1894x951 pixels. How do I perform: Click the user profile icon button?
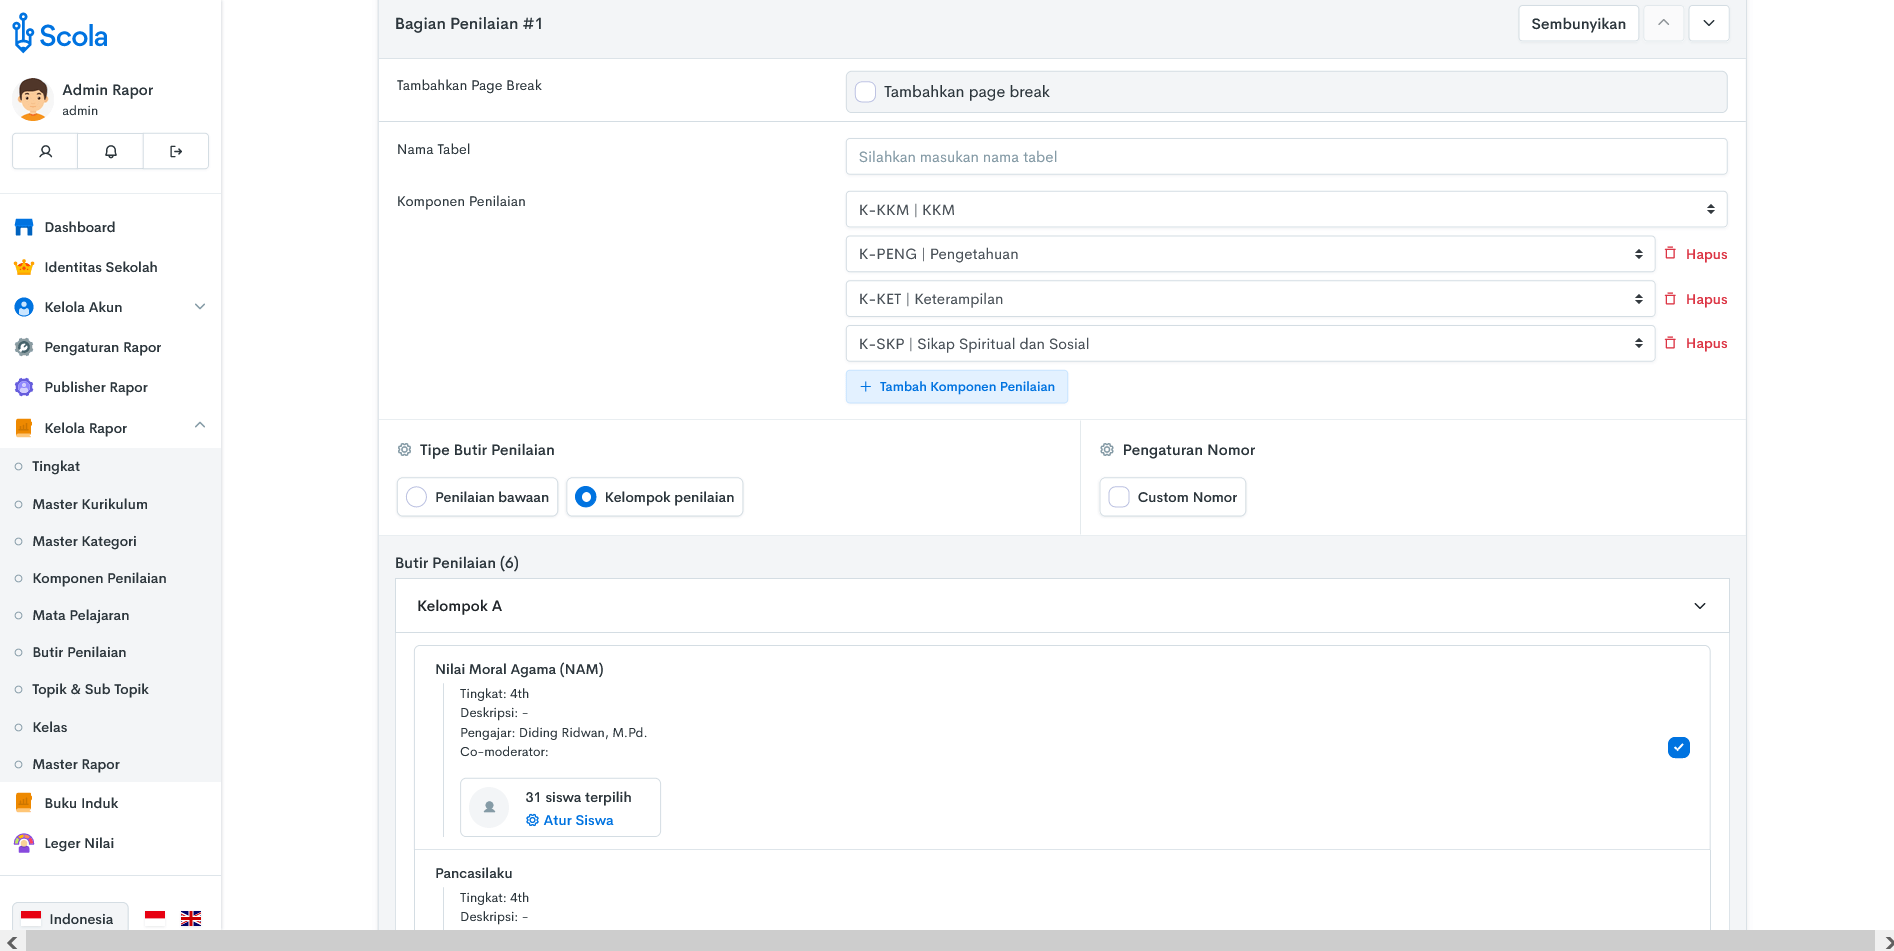pyautogui.click(x=45, y=151)
